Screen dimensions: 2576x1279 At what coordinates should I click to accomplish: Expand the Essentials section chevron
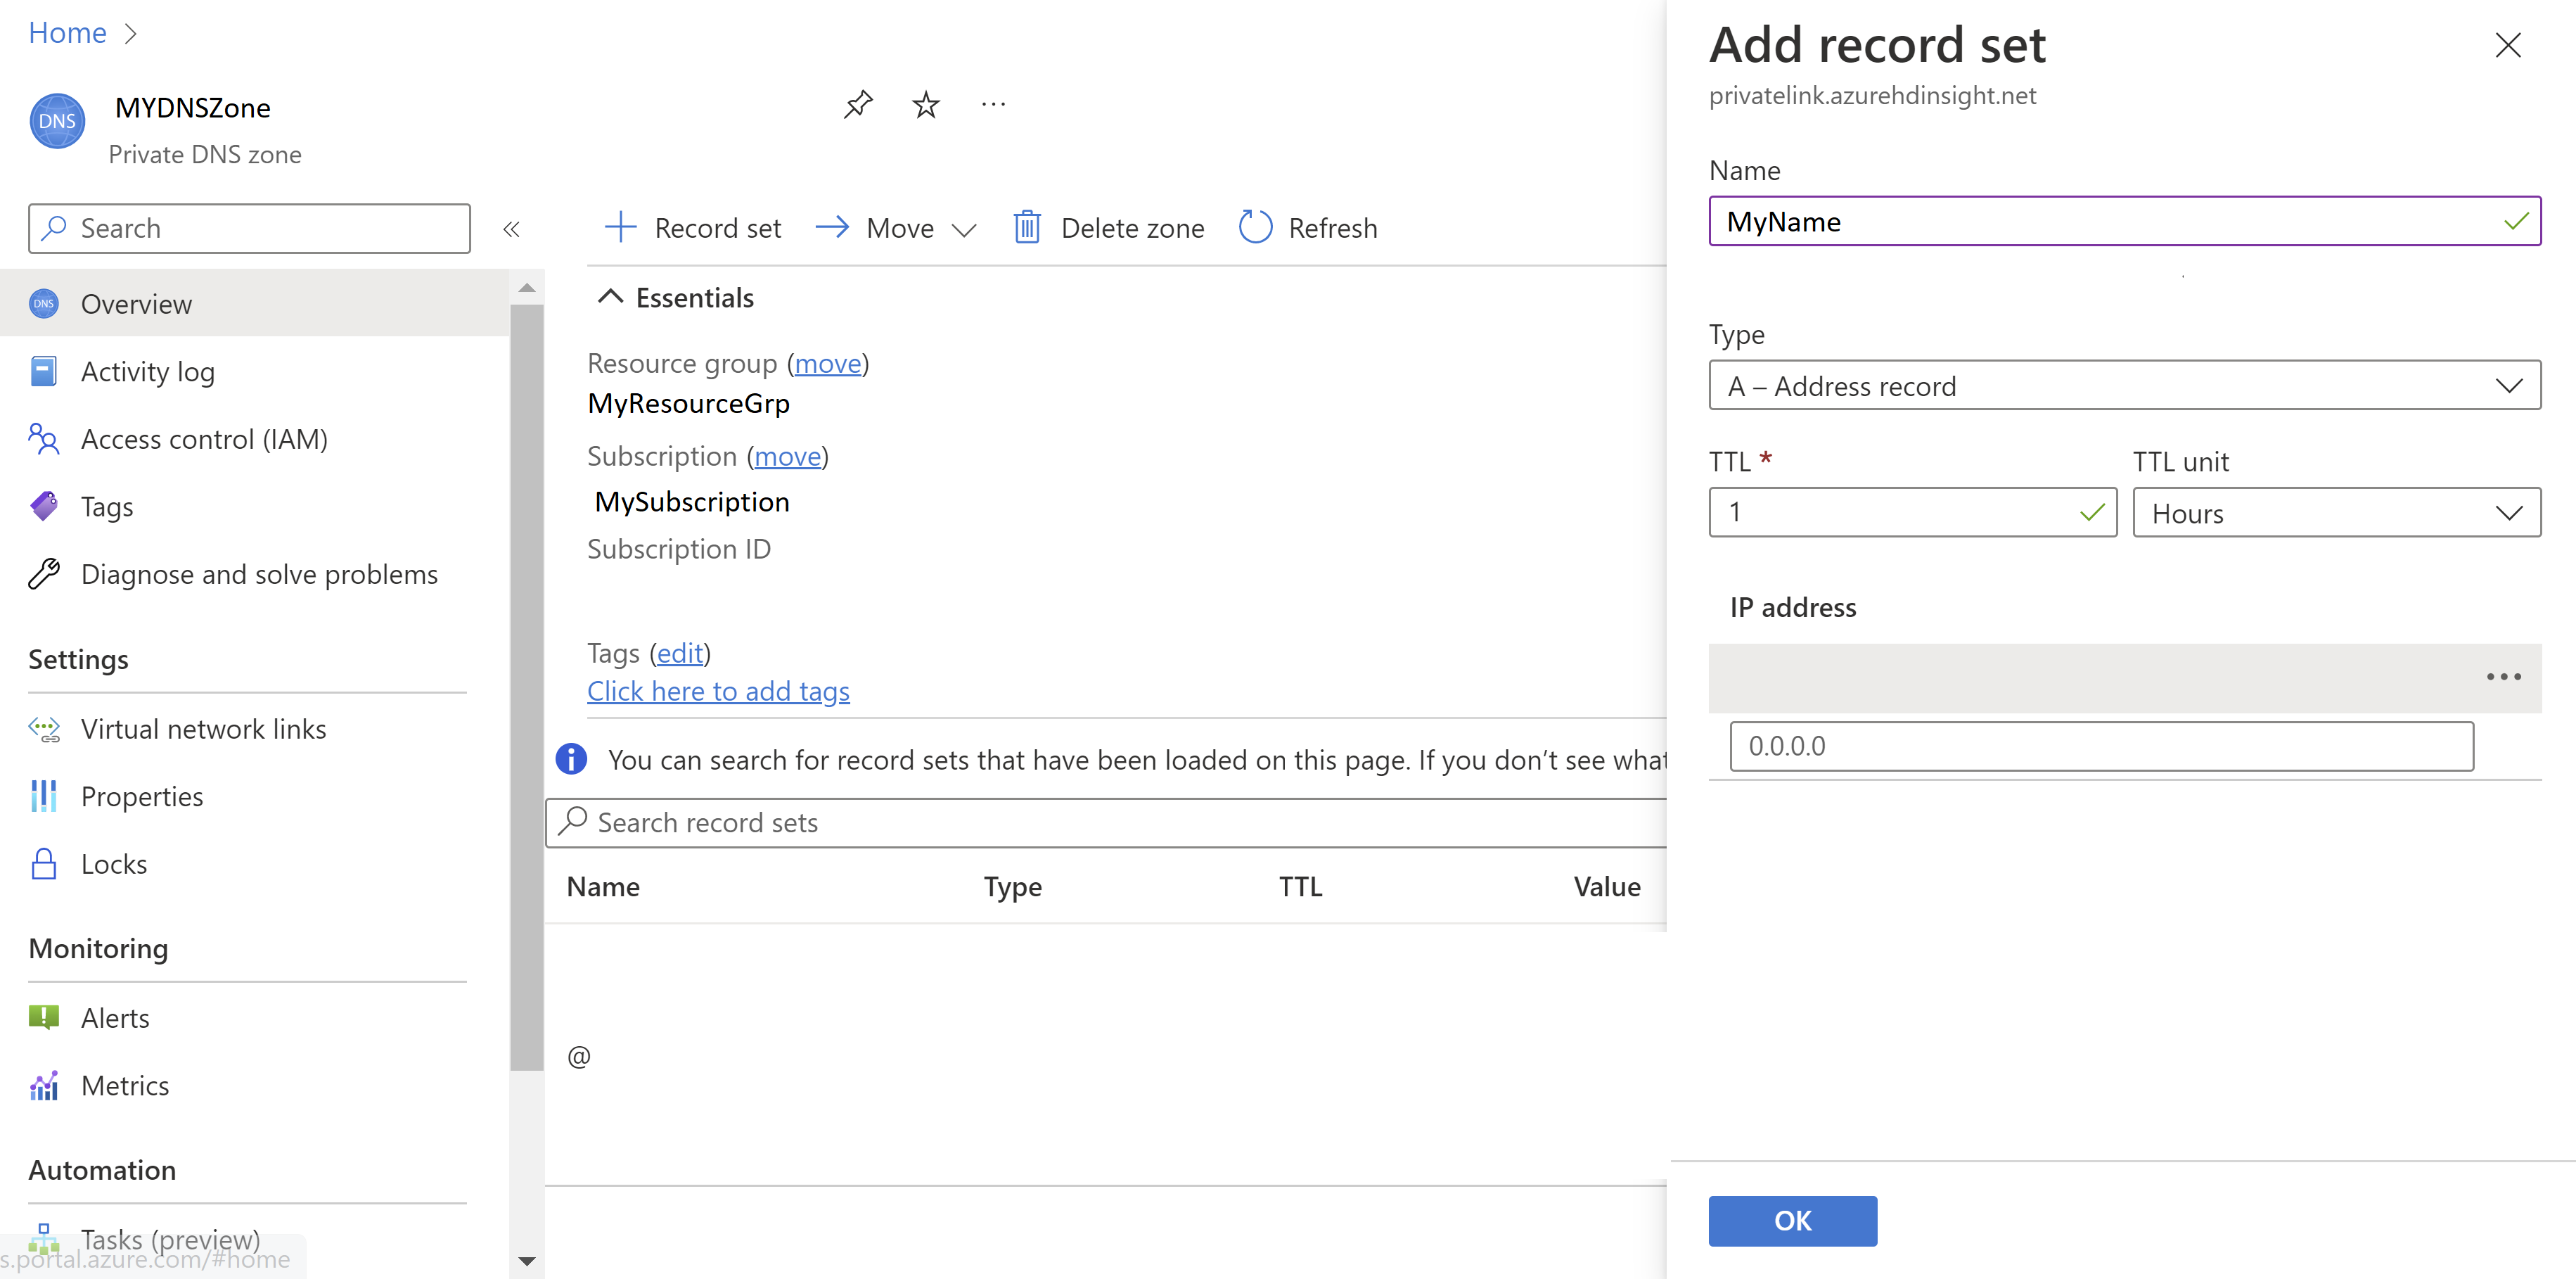[x=610, y=298]
